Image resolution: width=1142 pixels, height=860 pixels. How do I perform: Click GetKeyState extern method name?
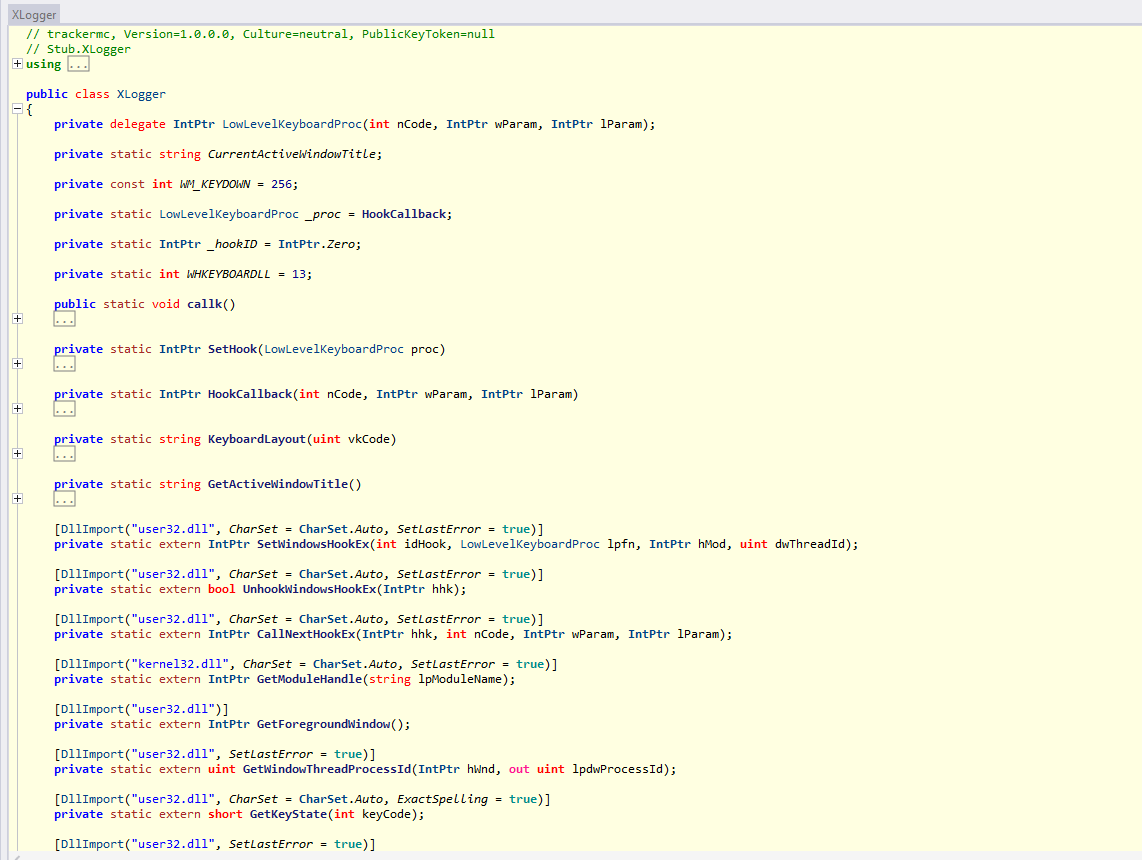tap(288, 814)
